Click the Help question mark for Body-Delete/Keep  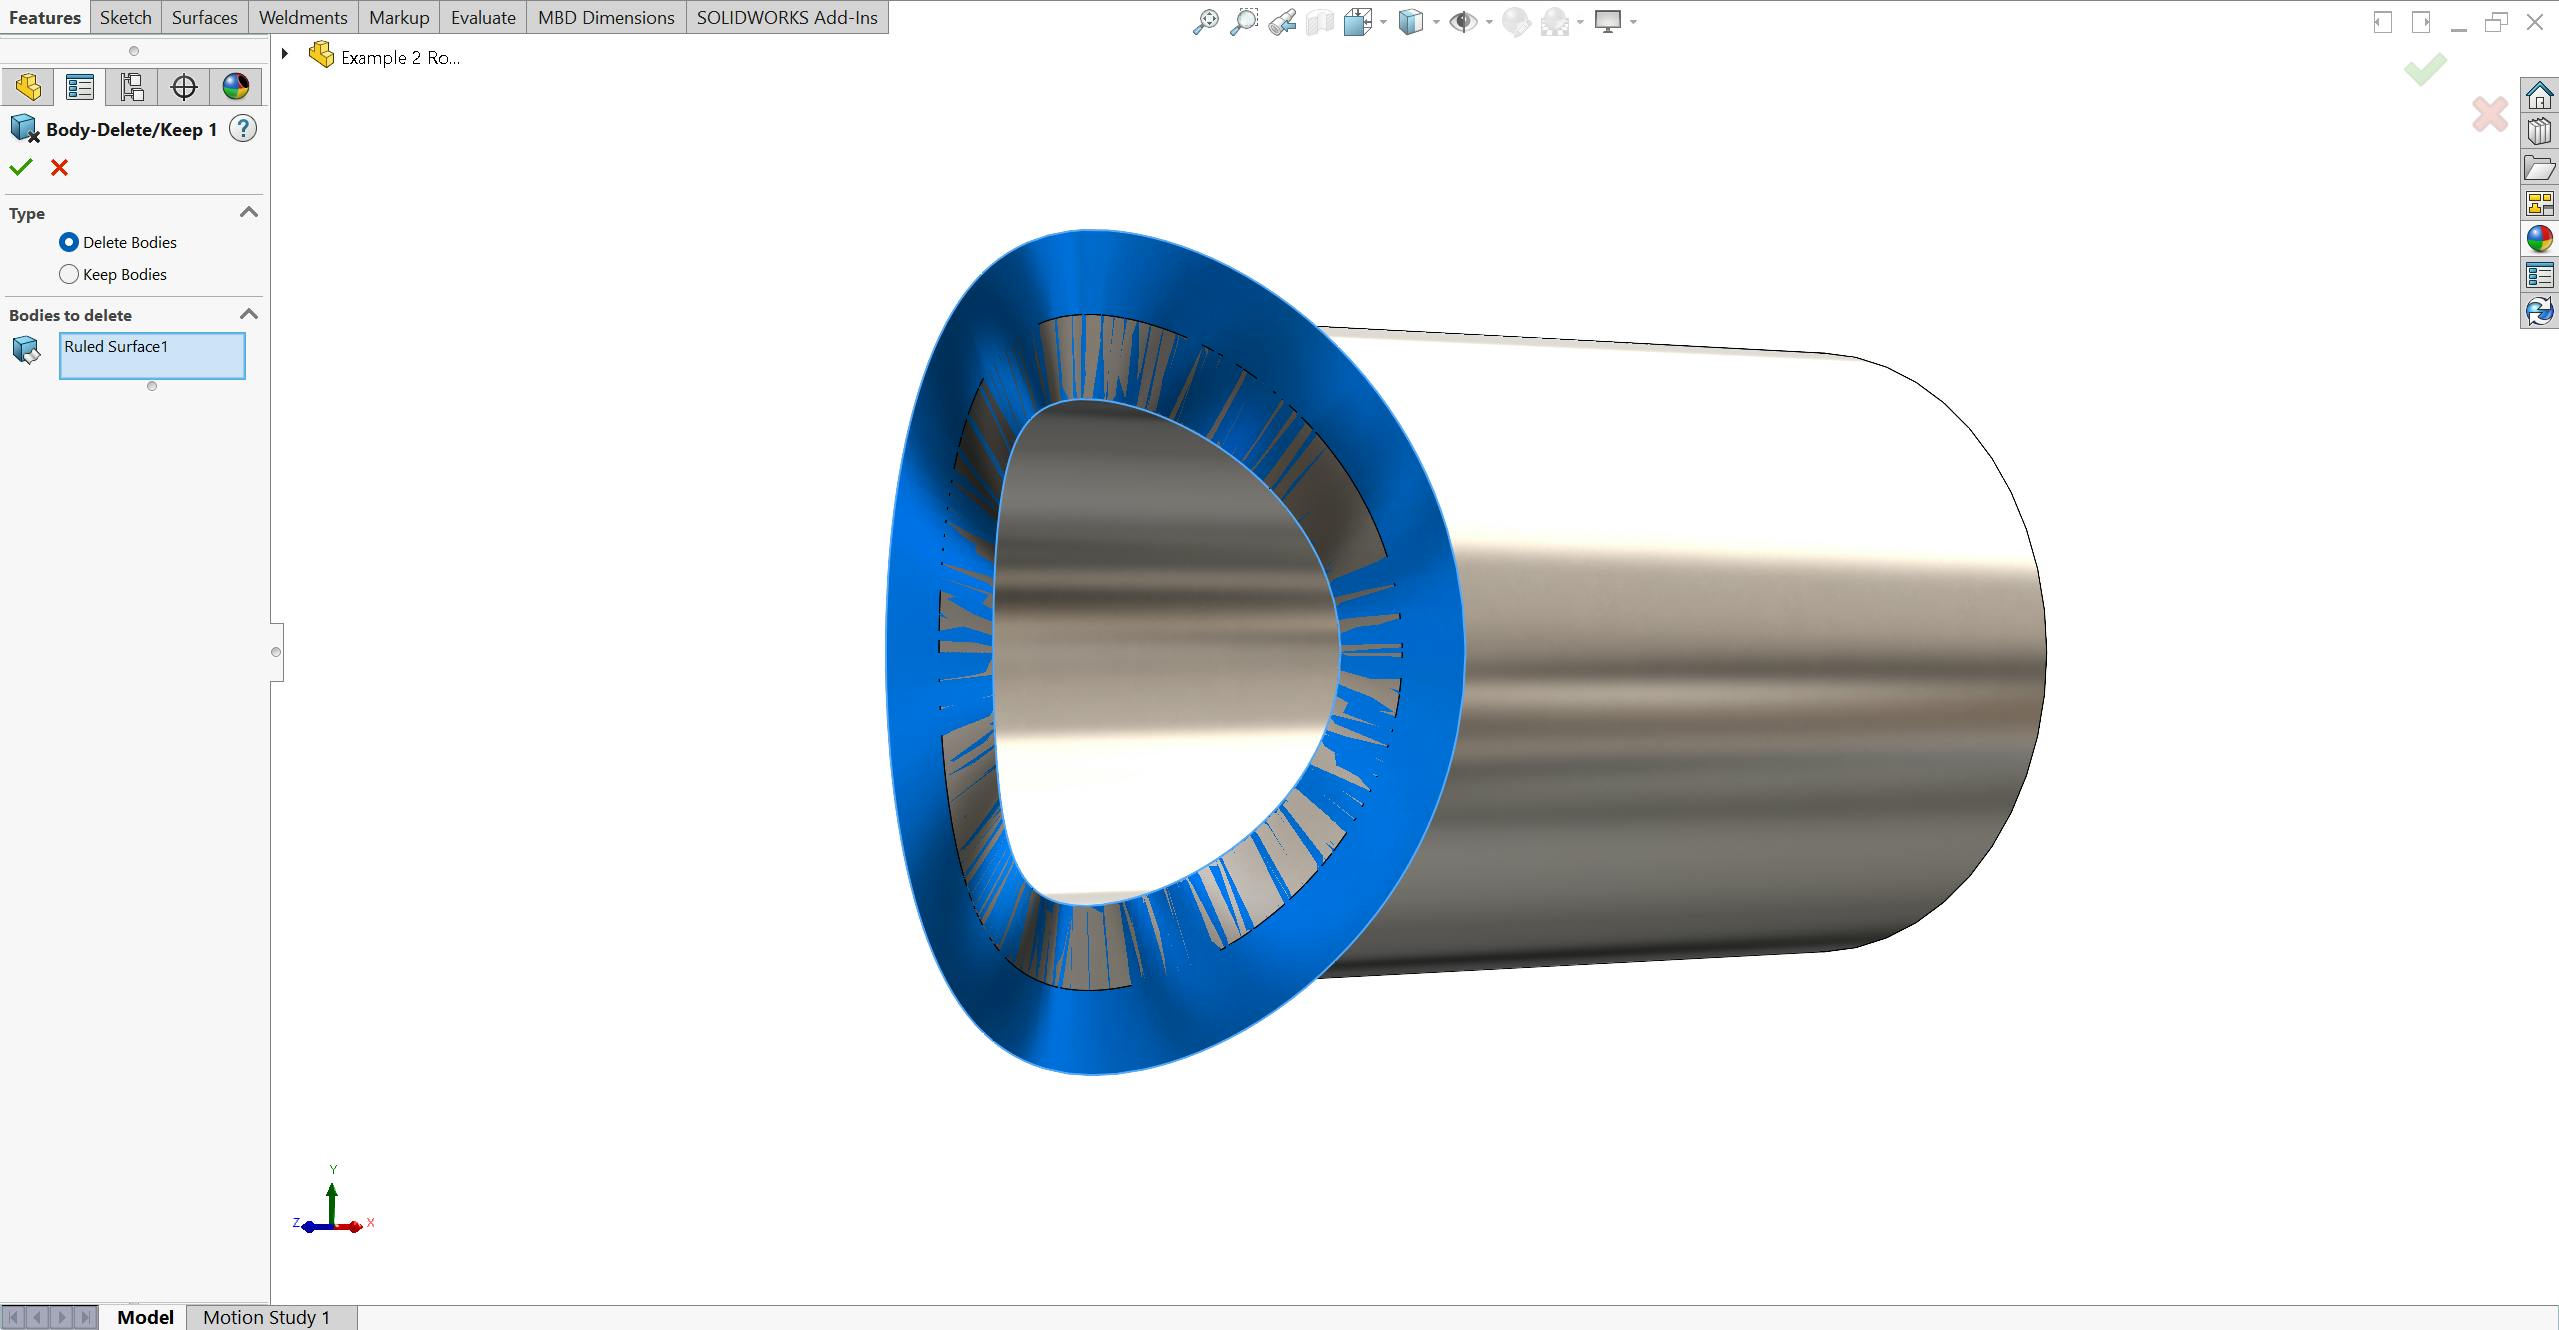[242, 128]
